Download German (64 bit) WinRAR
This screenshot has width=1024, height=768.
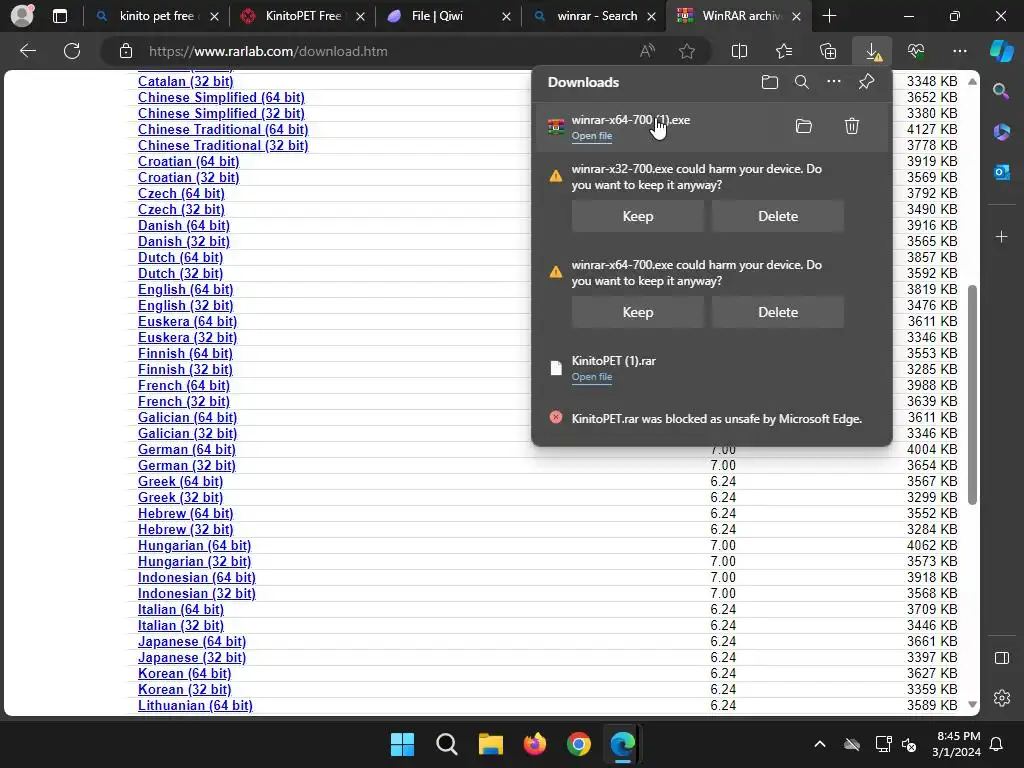click(187, 449)
